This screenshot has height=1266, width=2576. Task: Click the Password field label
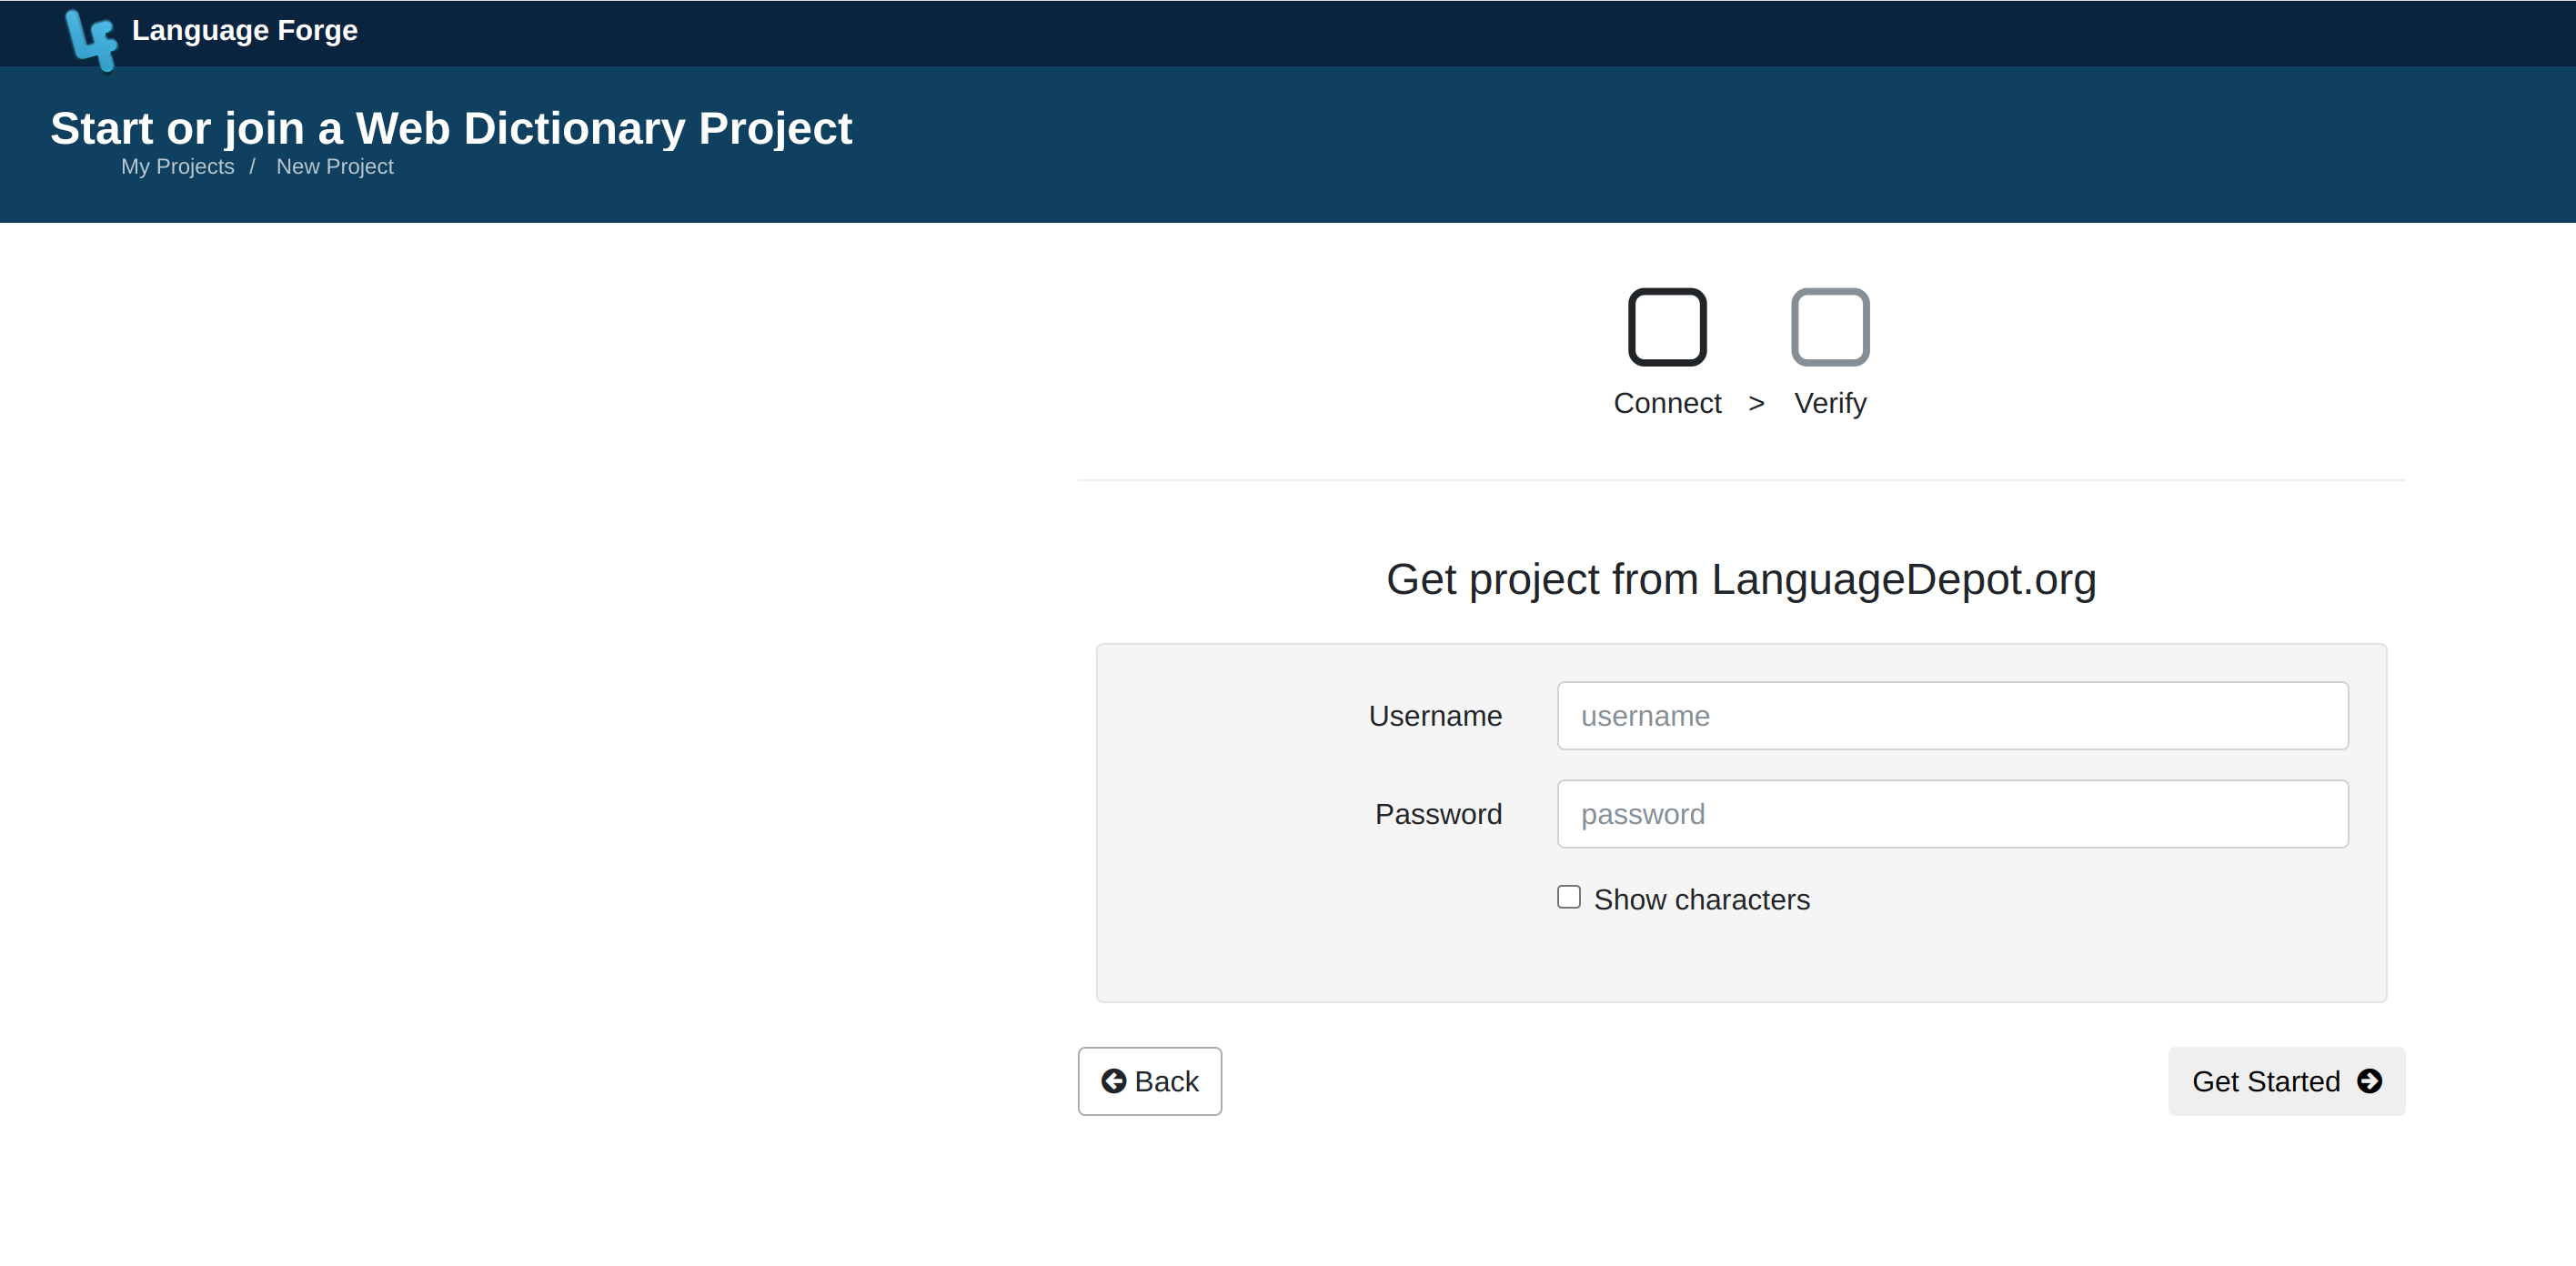coord(1438,814)
